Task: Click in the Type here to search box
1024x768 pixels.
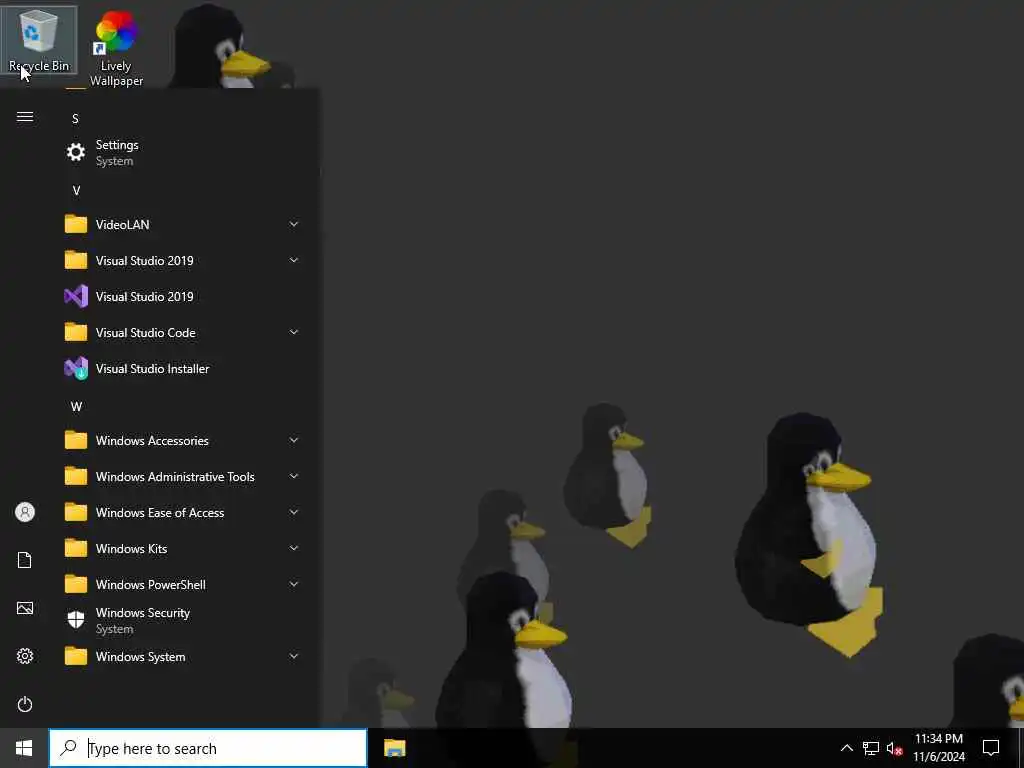Action: pyautogui.click(x=208, y=748)
